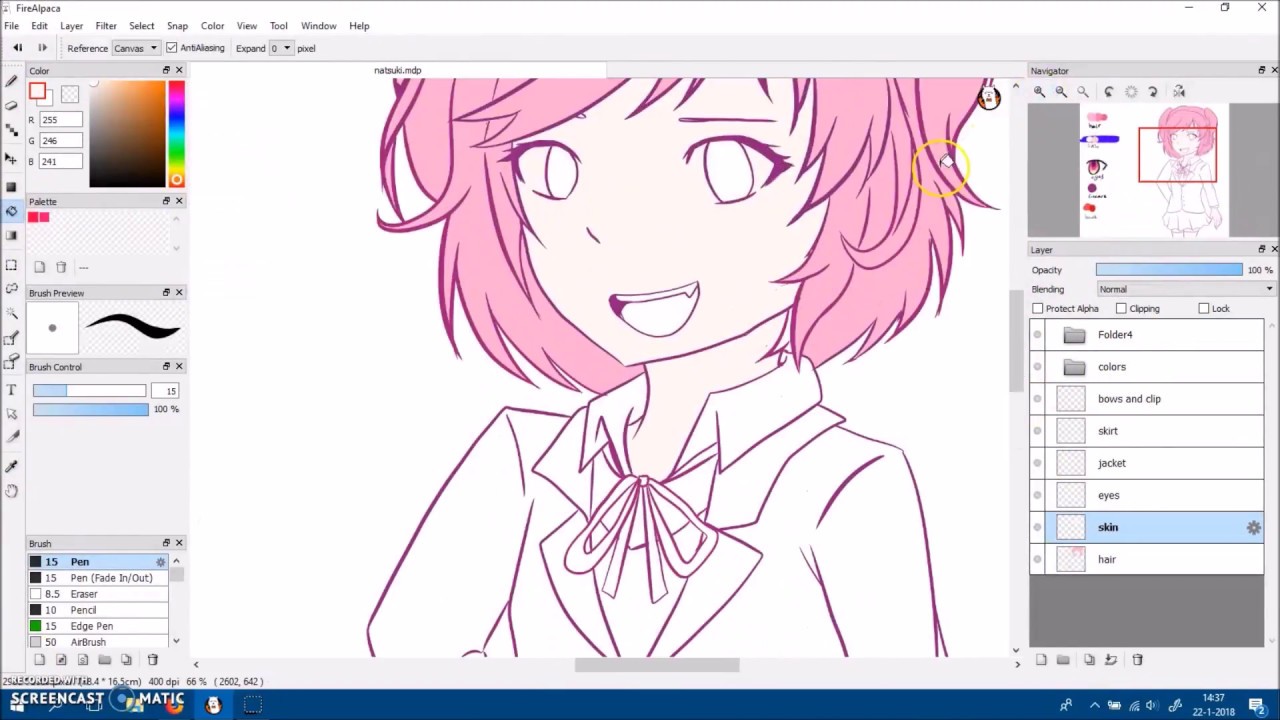Screen dimensions: 1280x720
Task: Toggle the AntiAliasing checkbox
Action: (x=172, y=48)
